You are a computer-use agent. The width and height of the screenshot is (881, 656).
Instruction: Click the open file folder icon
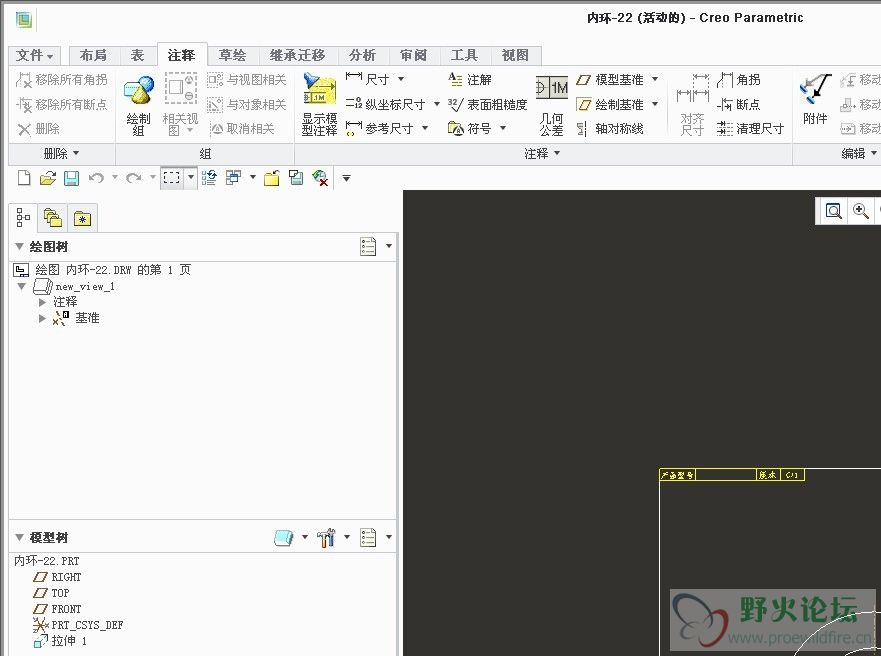48,179
